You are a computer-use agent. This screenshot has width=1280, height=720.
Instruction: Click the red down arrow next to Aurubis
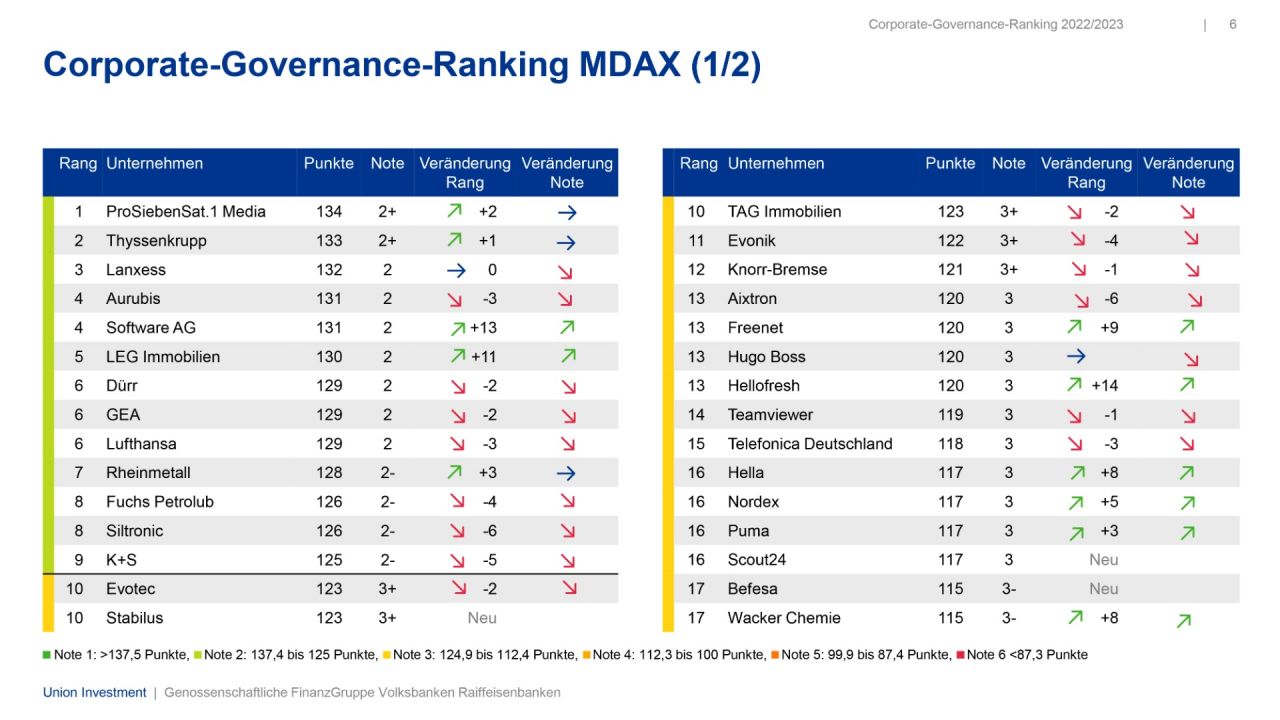point(454,298)
